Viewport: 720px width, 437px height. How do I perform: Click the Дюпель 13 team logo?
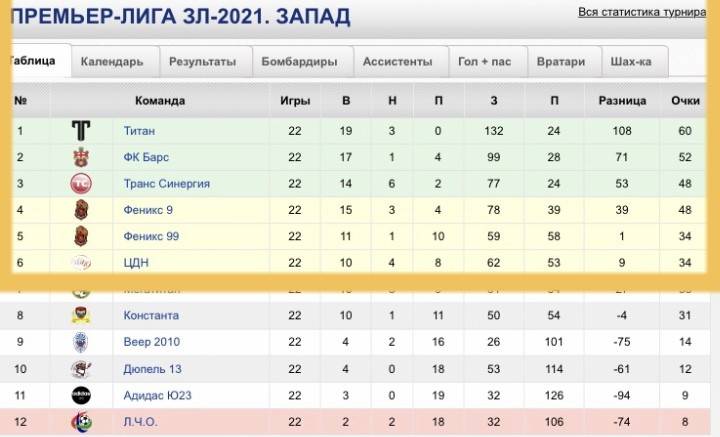point(81,369)
